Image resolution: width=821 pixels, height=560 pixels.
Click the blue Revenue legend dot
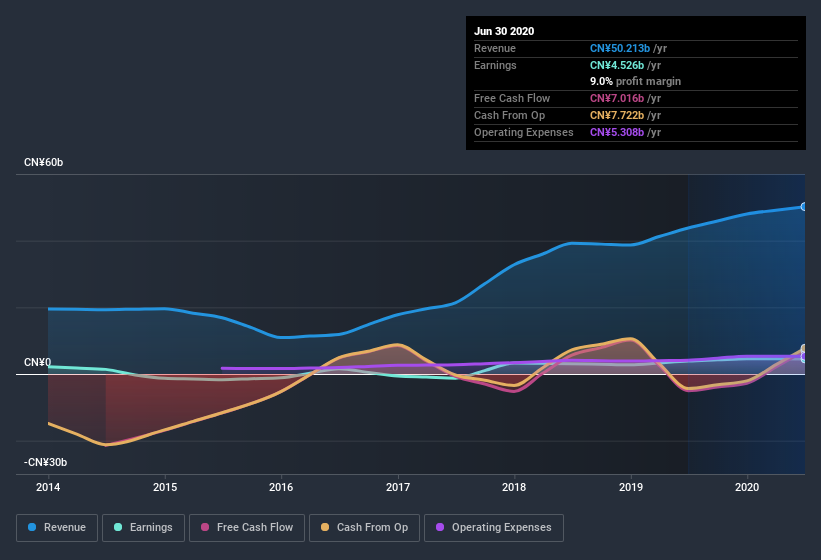[x=33, y=527]
